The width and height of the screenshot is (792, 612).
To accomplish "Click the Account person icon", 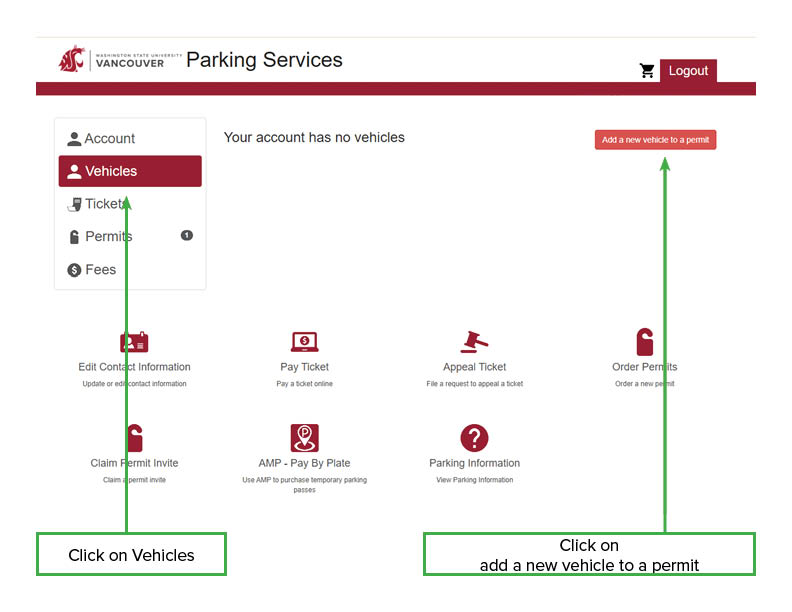I will tap(74, 139).
